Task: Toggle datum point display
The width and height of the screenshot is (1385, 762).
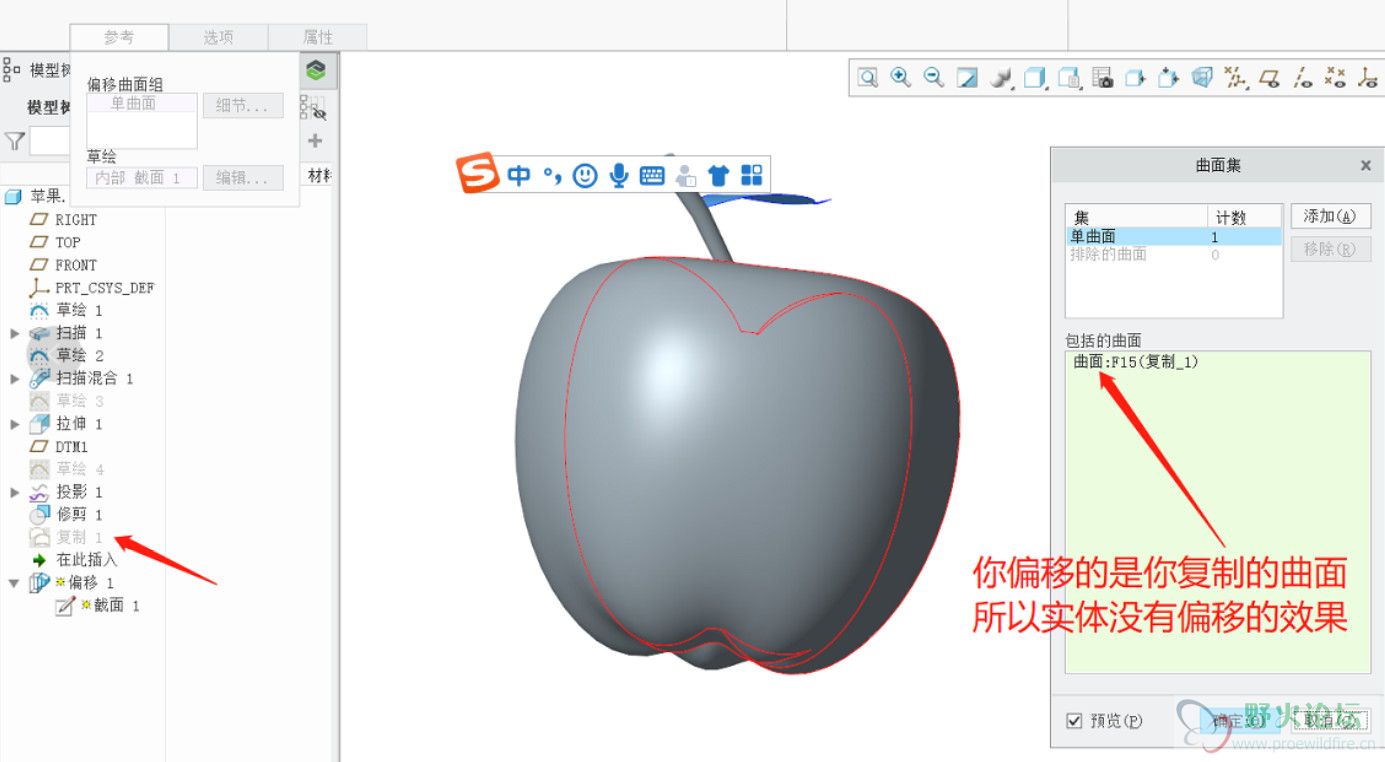Action: click(x=1336, y=78)
